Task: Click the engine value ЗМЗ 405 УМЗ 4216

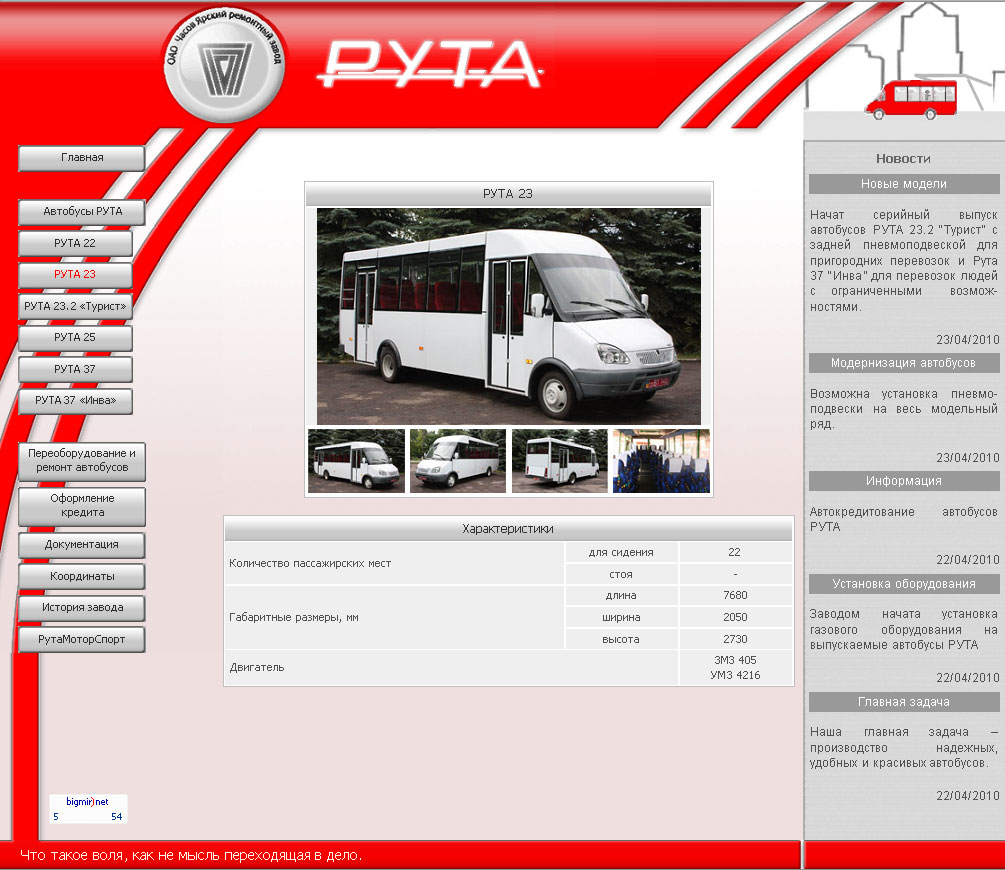Action: pos(735,667)
